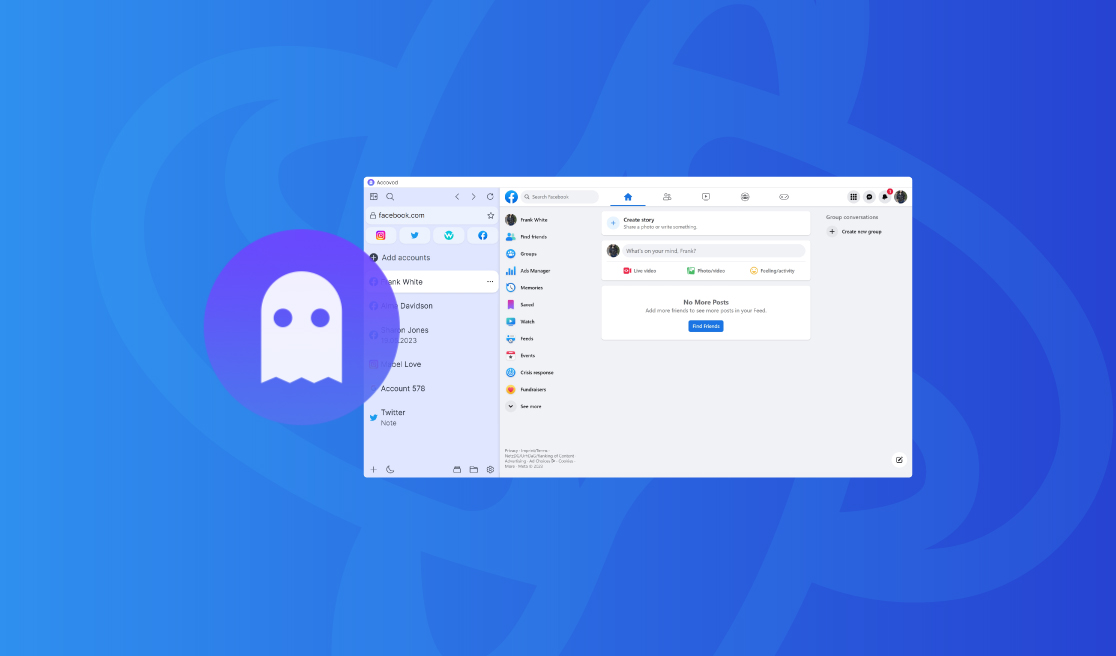Viewport: 1116px width, 656px height.
Task: Open the Facebook quick-access tile
Action: 483,236
